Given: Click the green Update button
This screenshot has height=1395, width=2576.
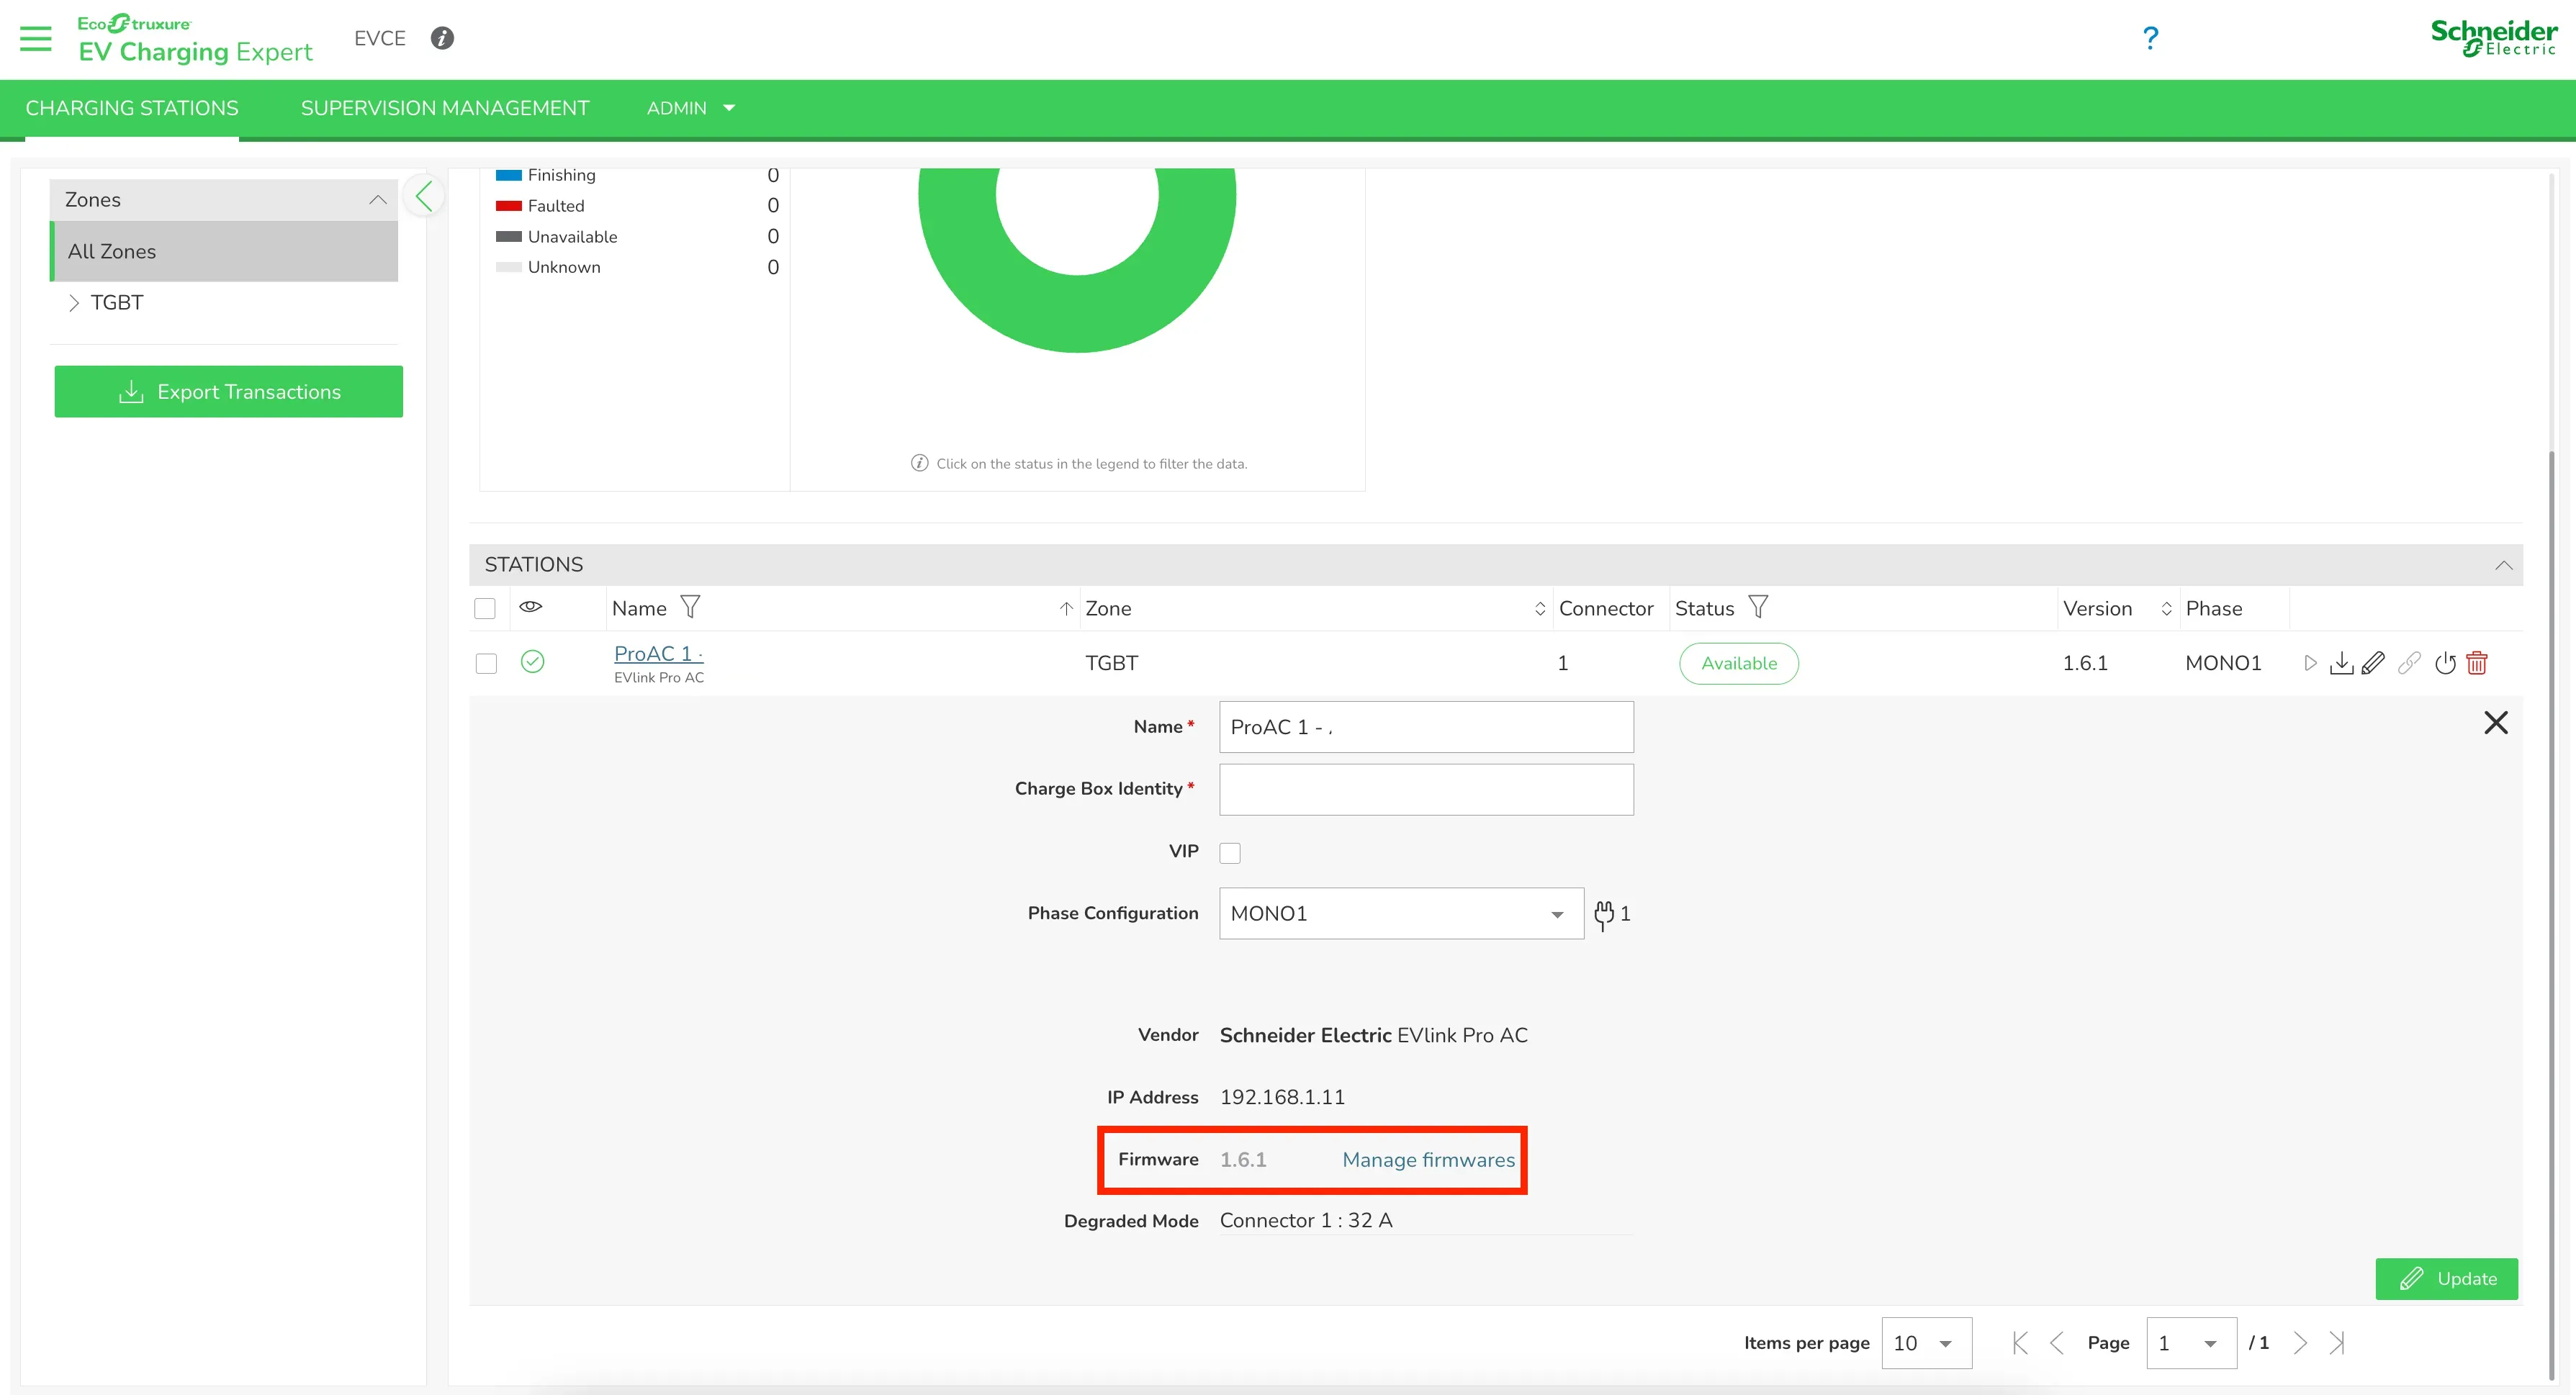Looking at the screenshot, I should pos(2446,1279).
